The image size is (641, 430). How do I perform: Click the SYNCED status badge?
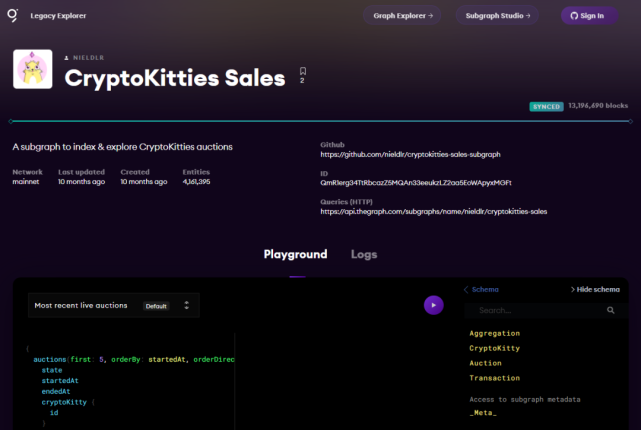click(x=545, y=105)
